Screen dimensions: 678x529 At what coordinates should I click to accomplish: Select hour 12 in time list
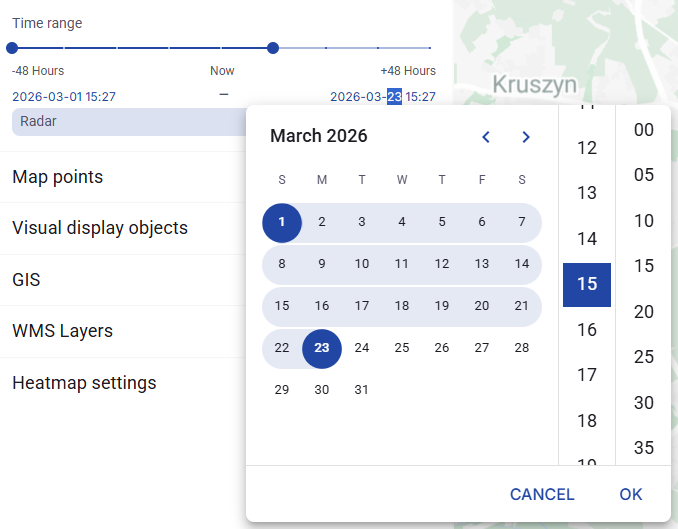point(587,148)
